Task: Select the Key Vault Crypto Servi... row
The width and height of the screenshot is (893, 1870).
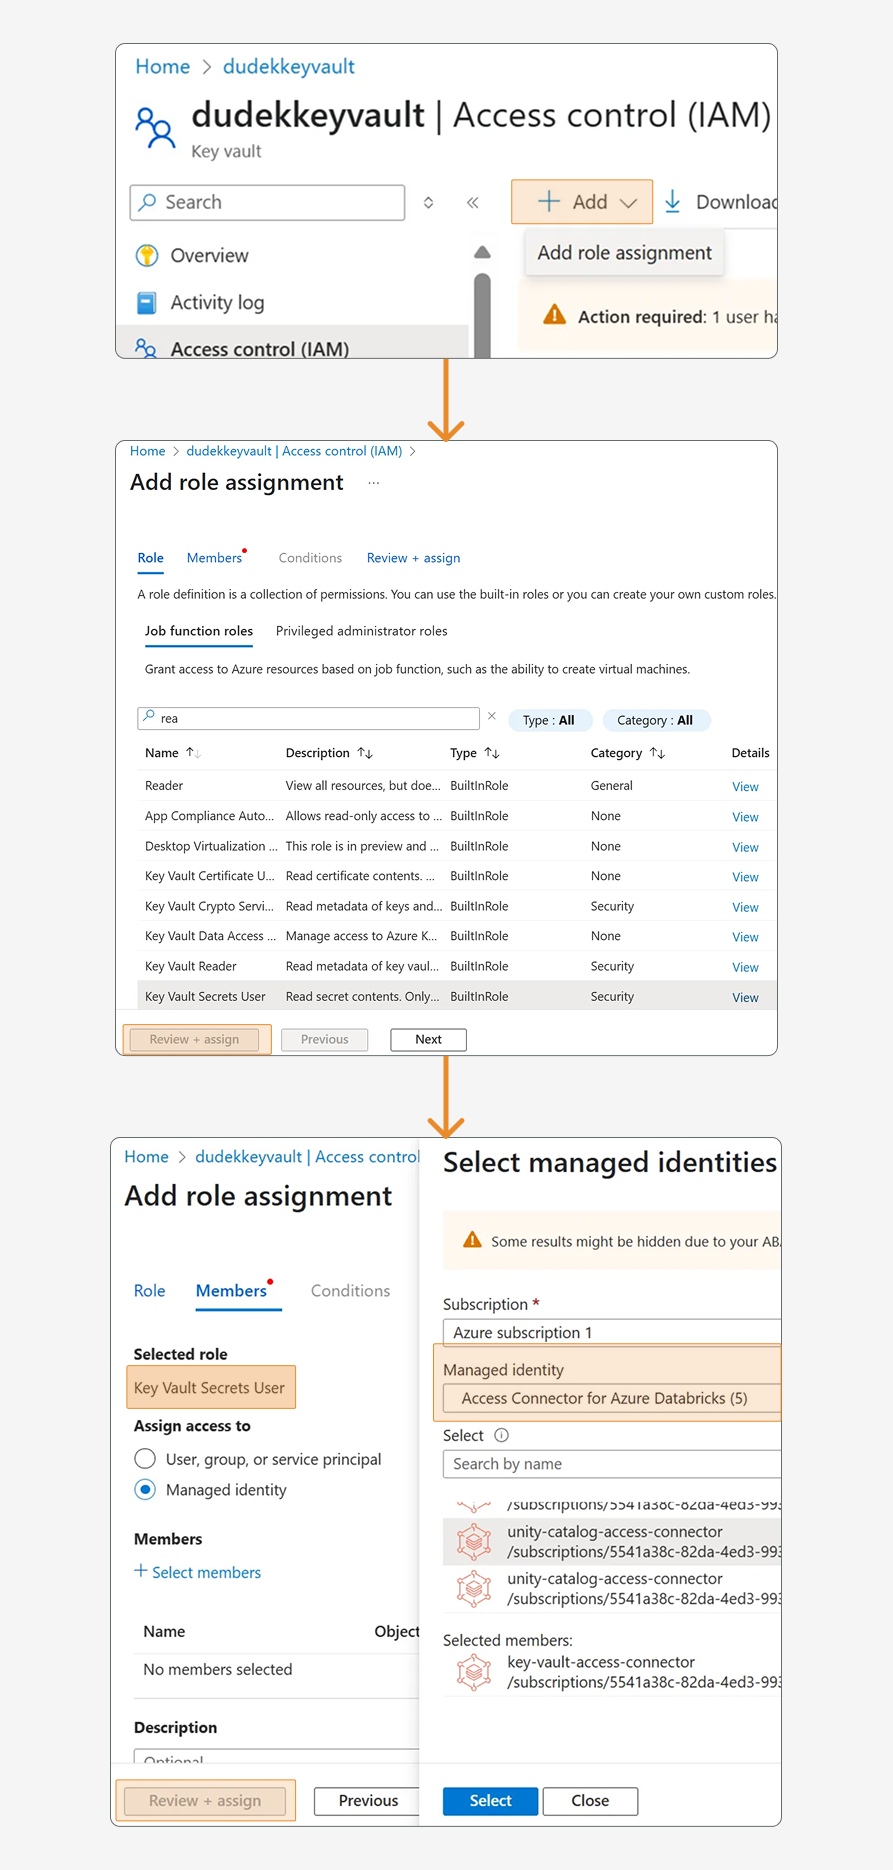Action: coord(456,906)
